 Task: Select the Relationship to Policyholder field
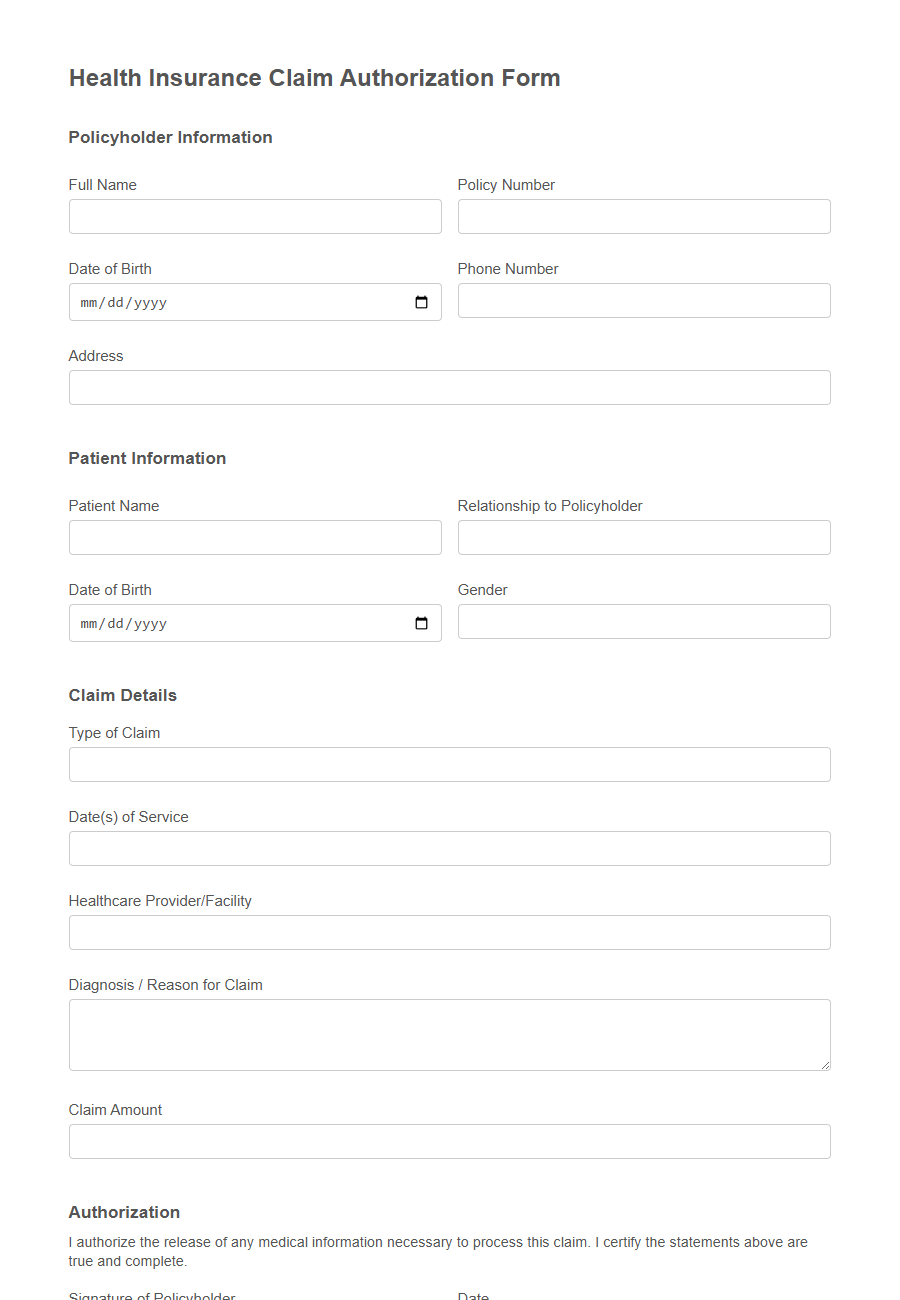click(x=643, y=537)
